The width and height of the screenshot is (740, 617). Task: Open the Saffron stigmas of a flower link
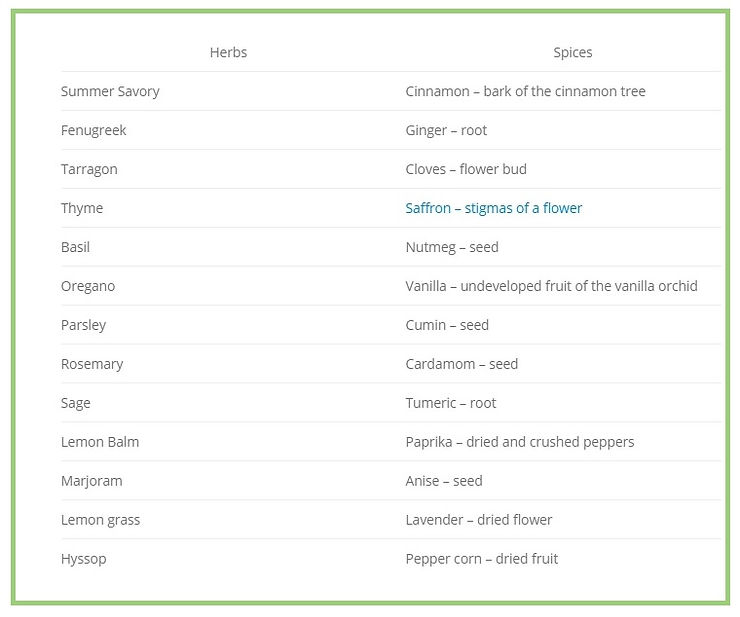[493, 208]
